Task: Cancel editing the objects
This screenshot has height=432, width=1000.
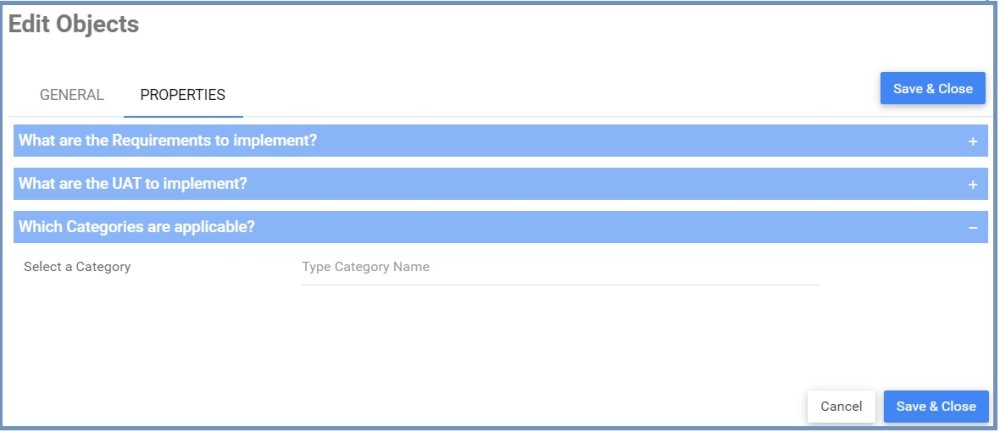Action: (x=840, y=406)
